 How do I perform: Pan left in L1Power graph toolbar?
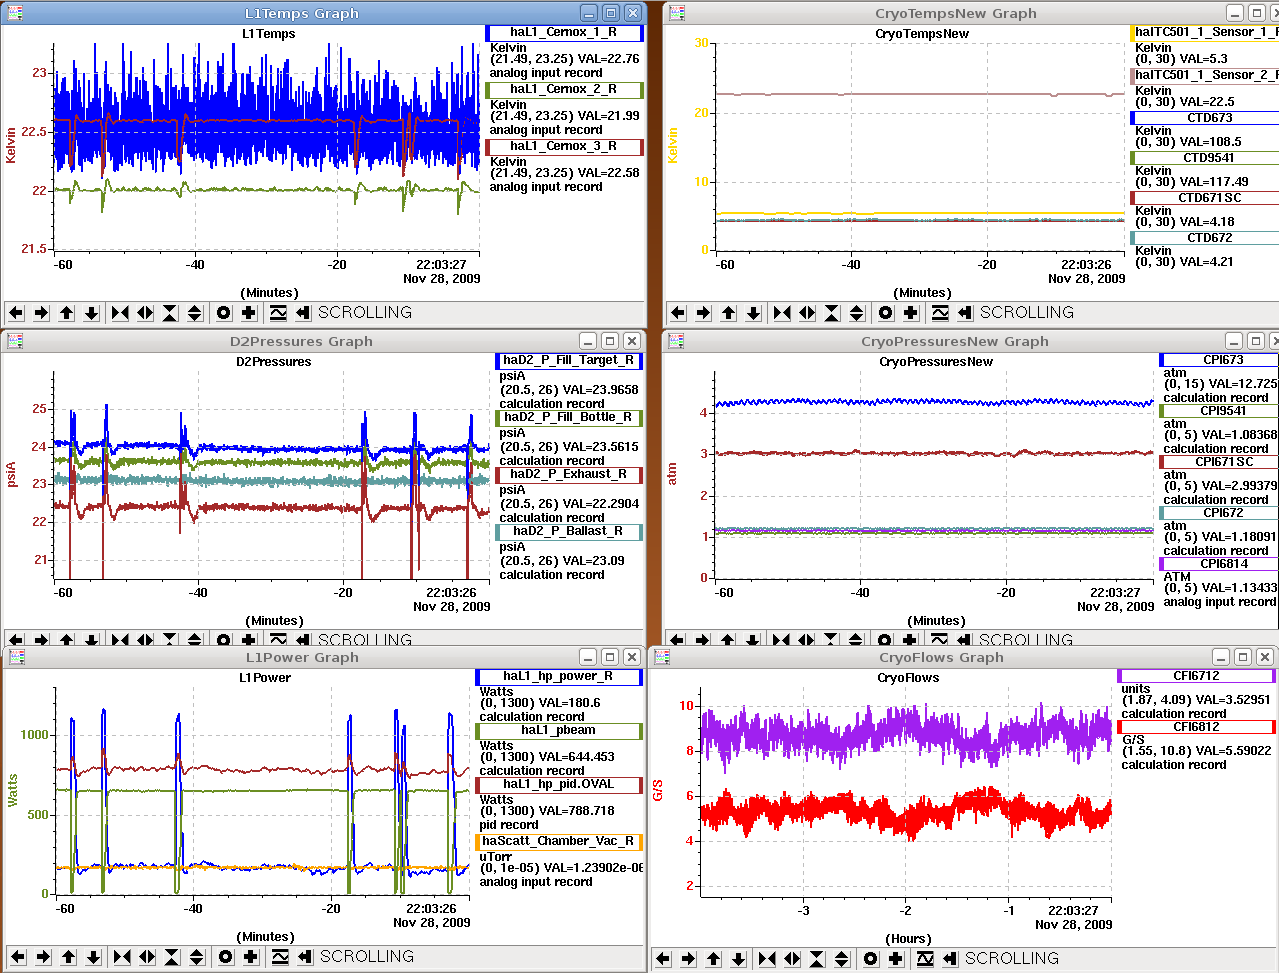18,957
